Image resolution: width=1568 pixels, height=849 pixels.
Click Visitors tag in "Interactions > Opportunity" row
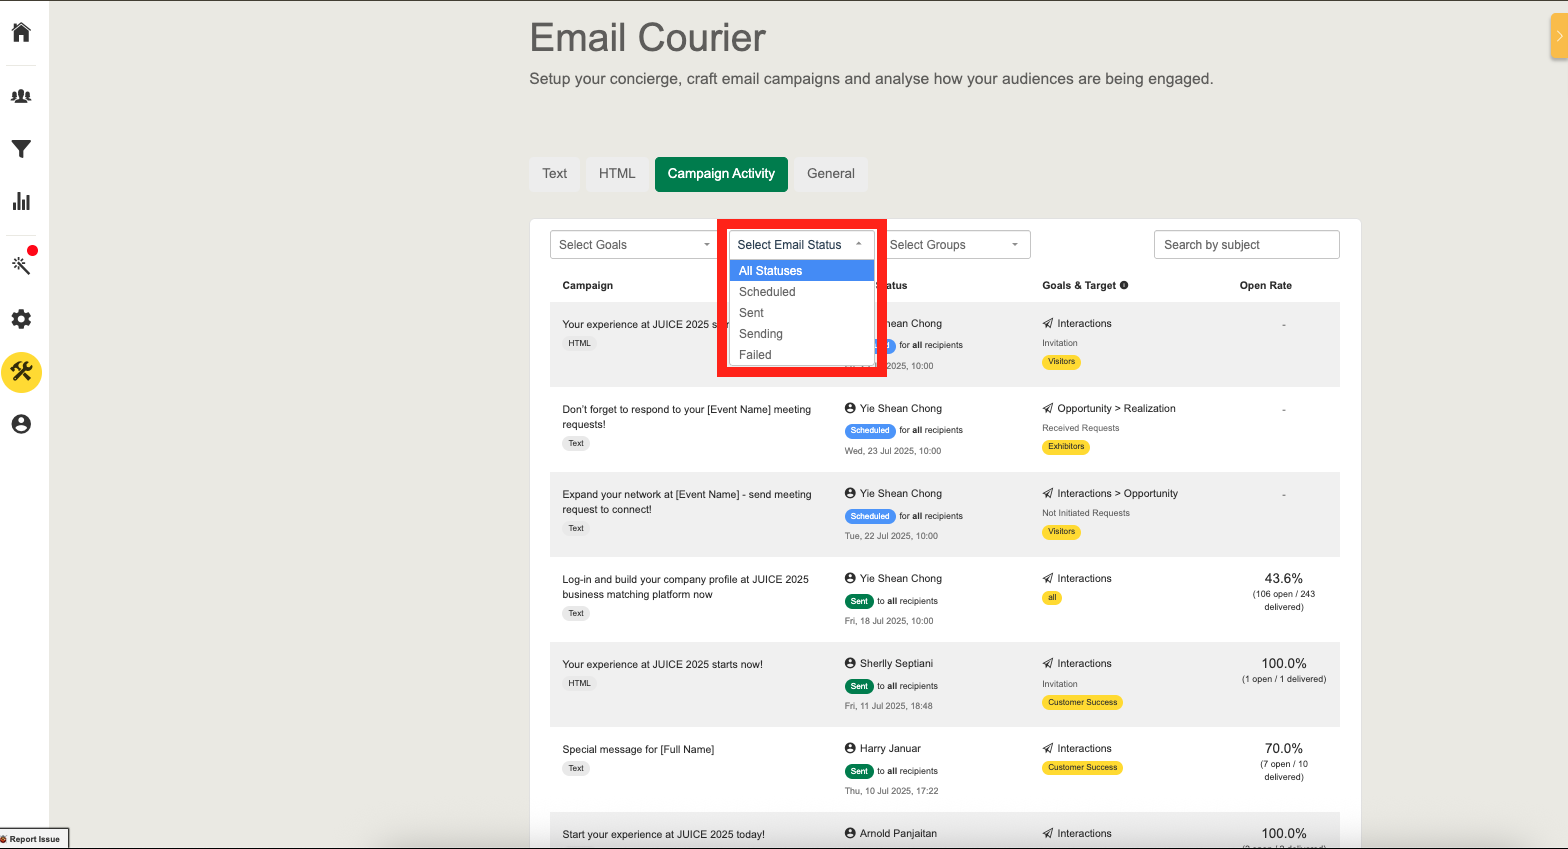pyautogui.click(x=1062, y=532)
